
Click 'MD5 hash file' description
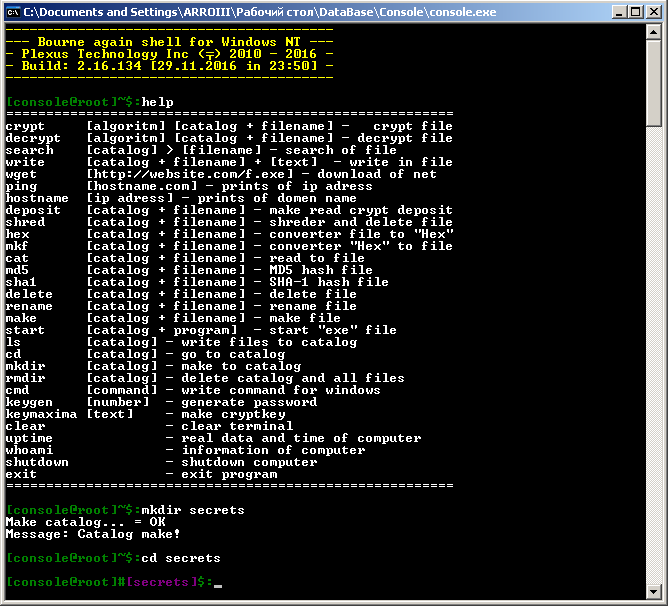pyautogui.click(x=321, y=270)
